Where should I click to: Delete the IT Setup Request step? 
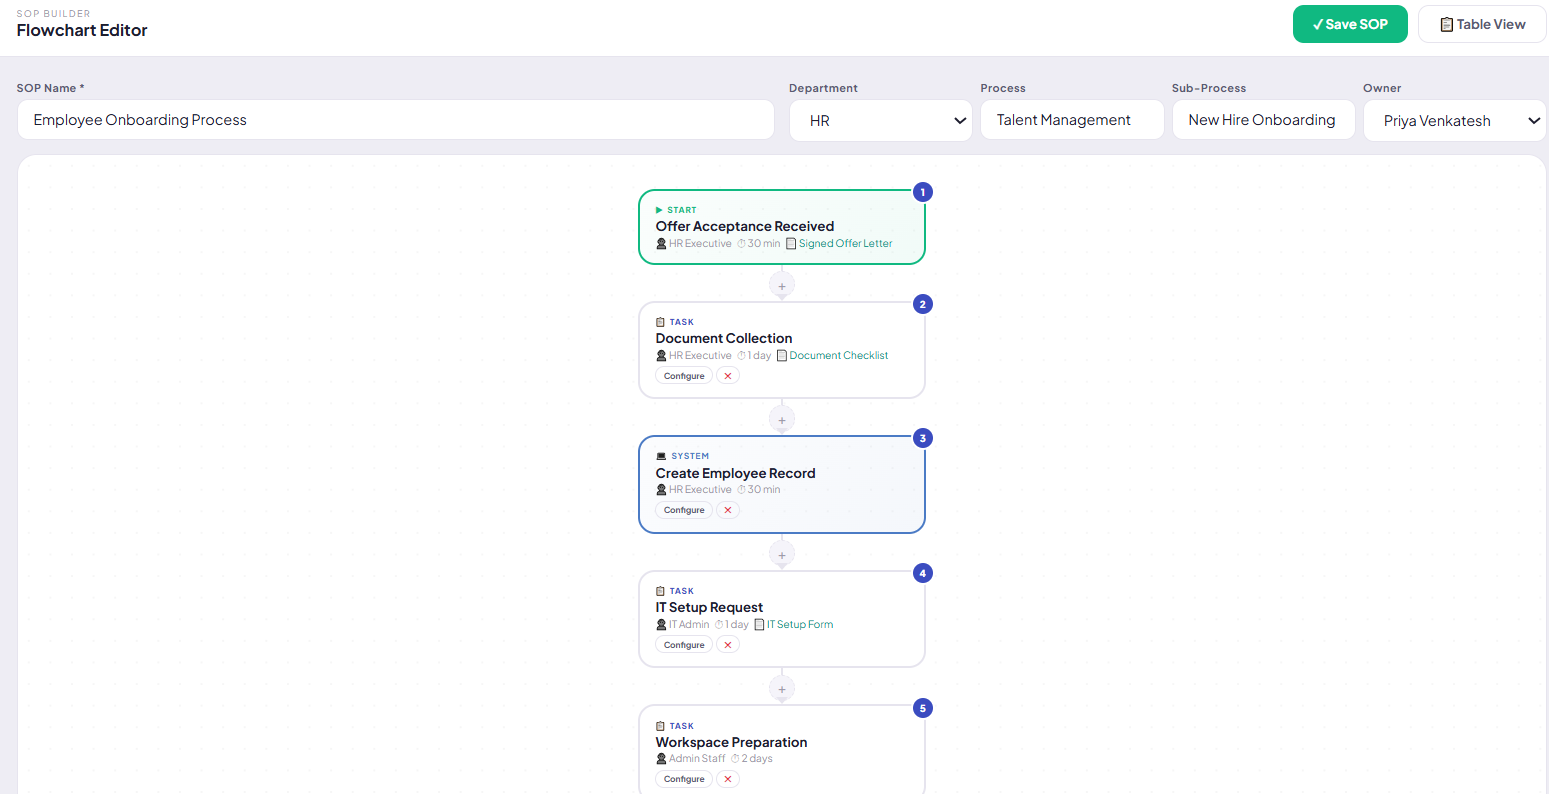[728, 645]
